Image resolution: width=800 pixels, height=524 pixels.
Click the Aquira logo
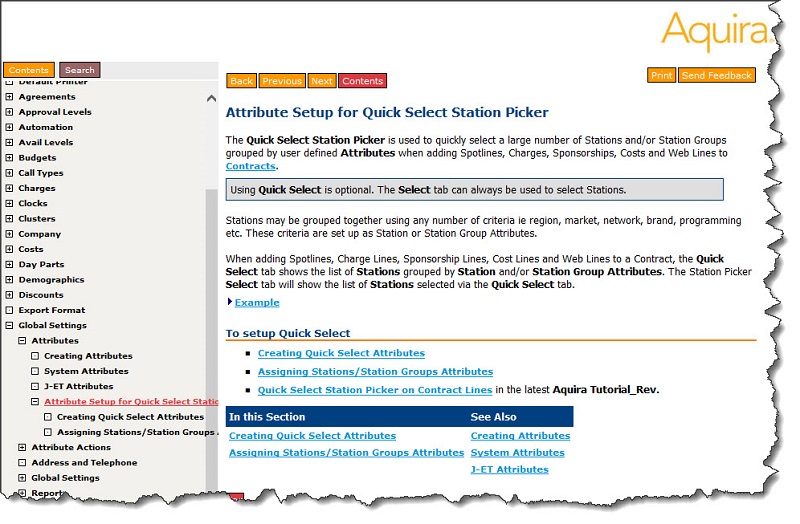[716, 31]
